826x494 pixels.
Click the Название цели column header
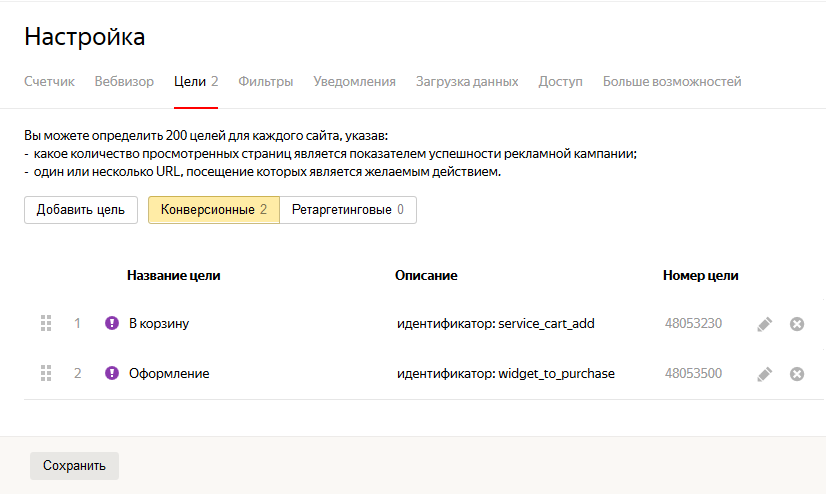173,275
